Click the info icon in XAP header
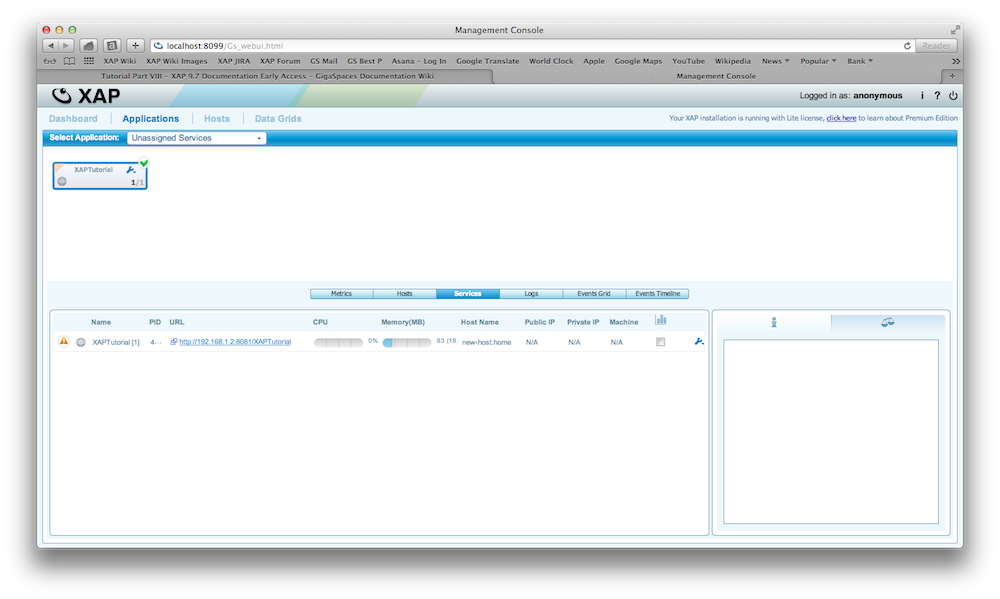1000x599 pixels. [x=922, y=96]
